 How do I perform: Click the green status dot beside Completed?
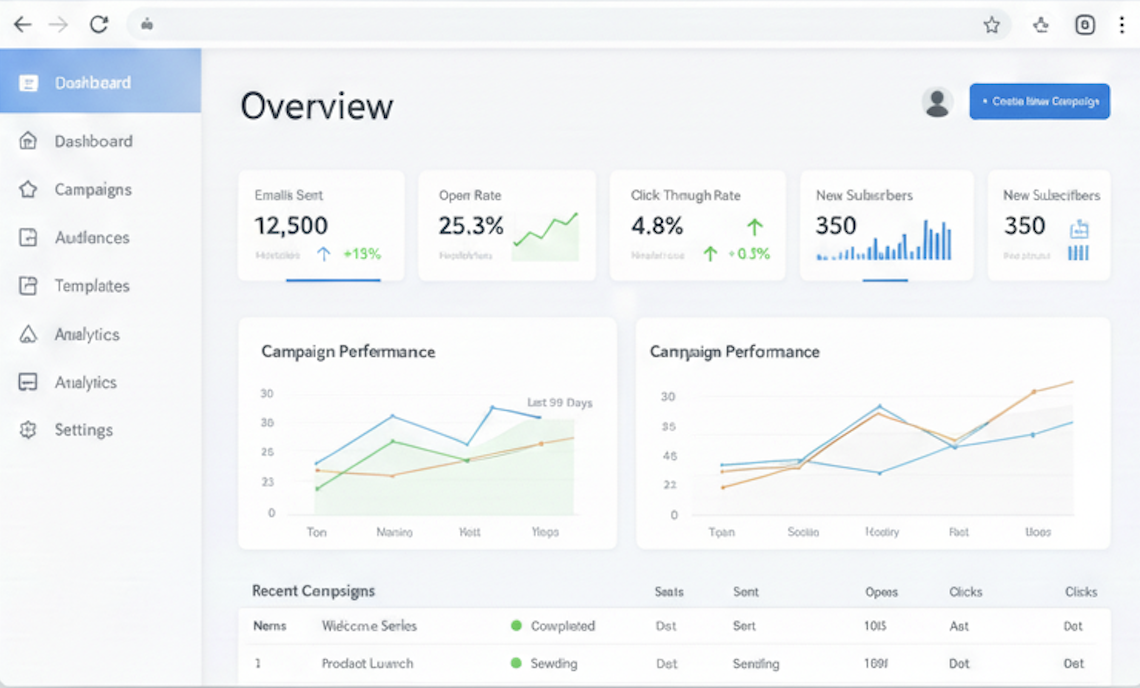click(517, 626)
